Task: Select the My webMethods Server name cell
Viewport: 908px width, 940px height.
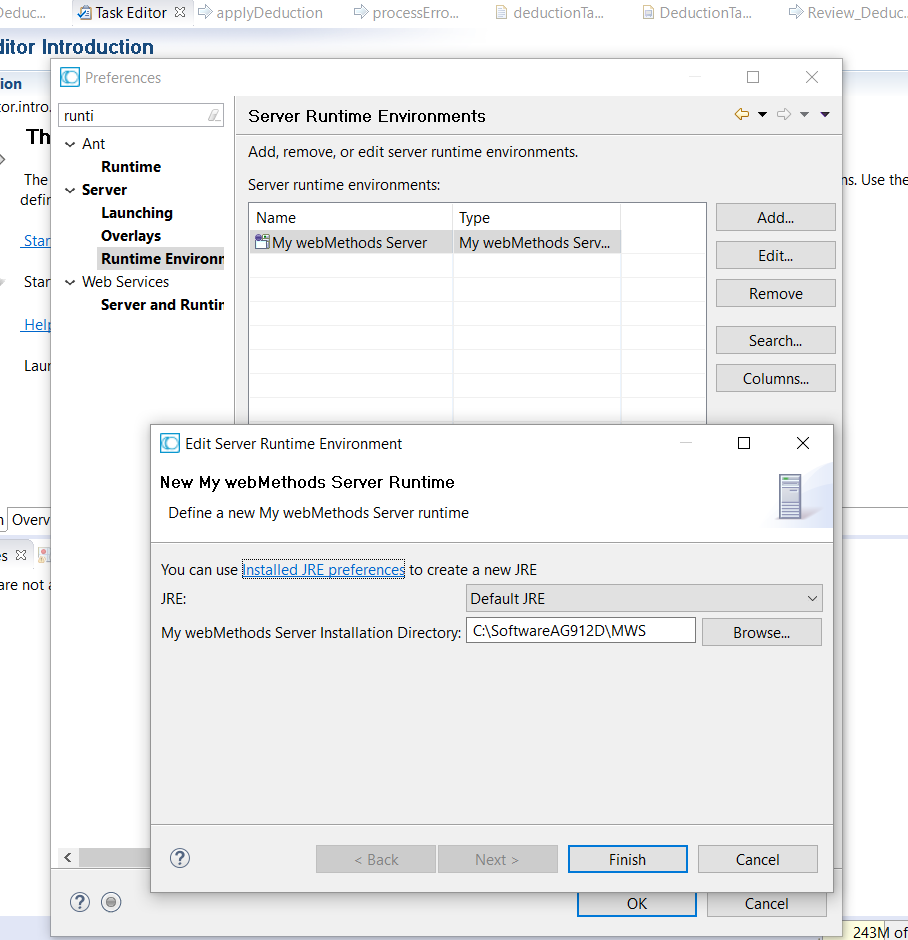Action: pyautogui.click(x=351, y=242)
